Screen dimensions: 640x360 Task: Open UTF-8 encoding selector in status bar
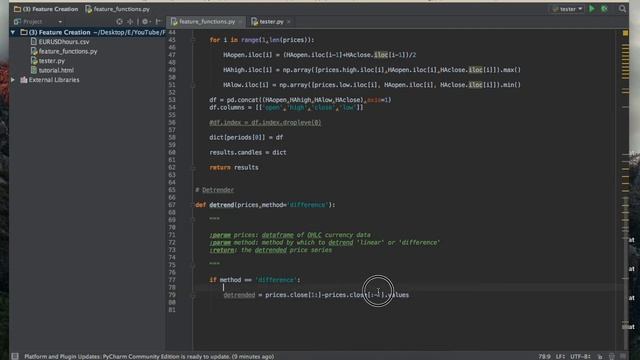click(x=580, y=356)
